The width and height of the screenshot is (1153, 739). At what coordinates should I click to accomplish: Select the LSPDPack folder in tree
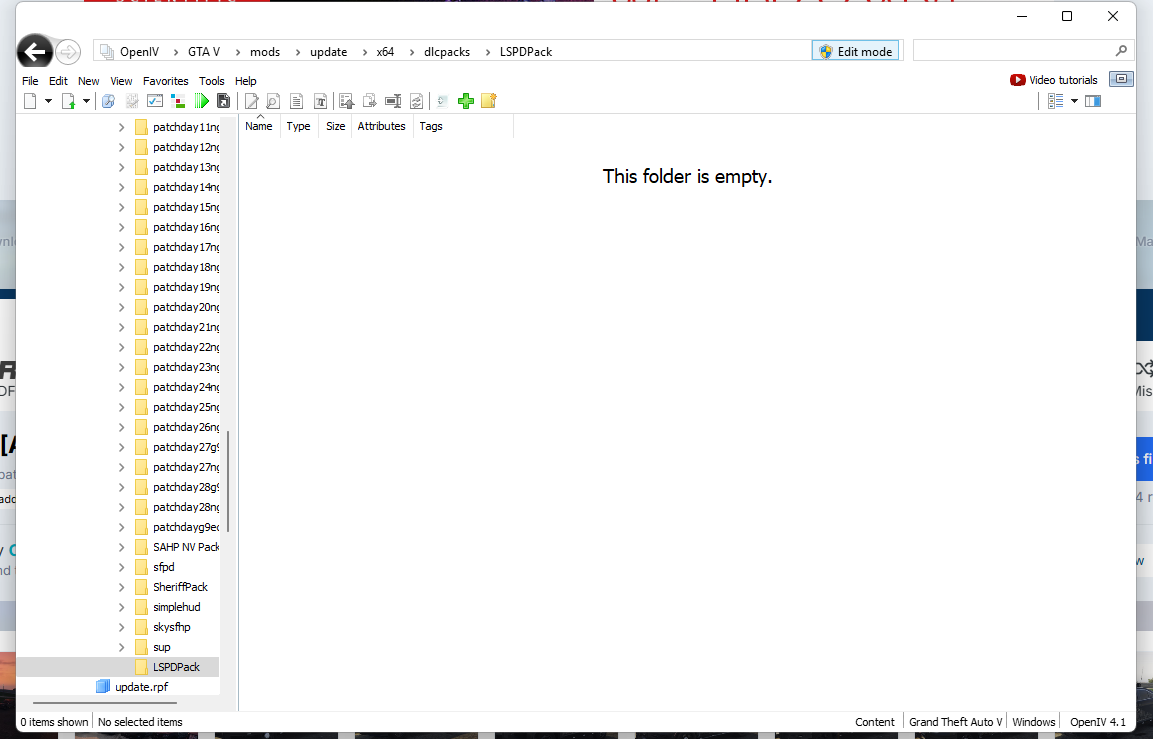pos(176,667)
